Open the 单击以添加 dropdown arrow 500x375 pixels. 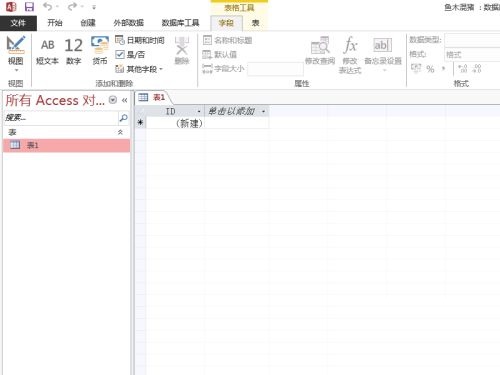[264, 112]
